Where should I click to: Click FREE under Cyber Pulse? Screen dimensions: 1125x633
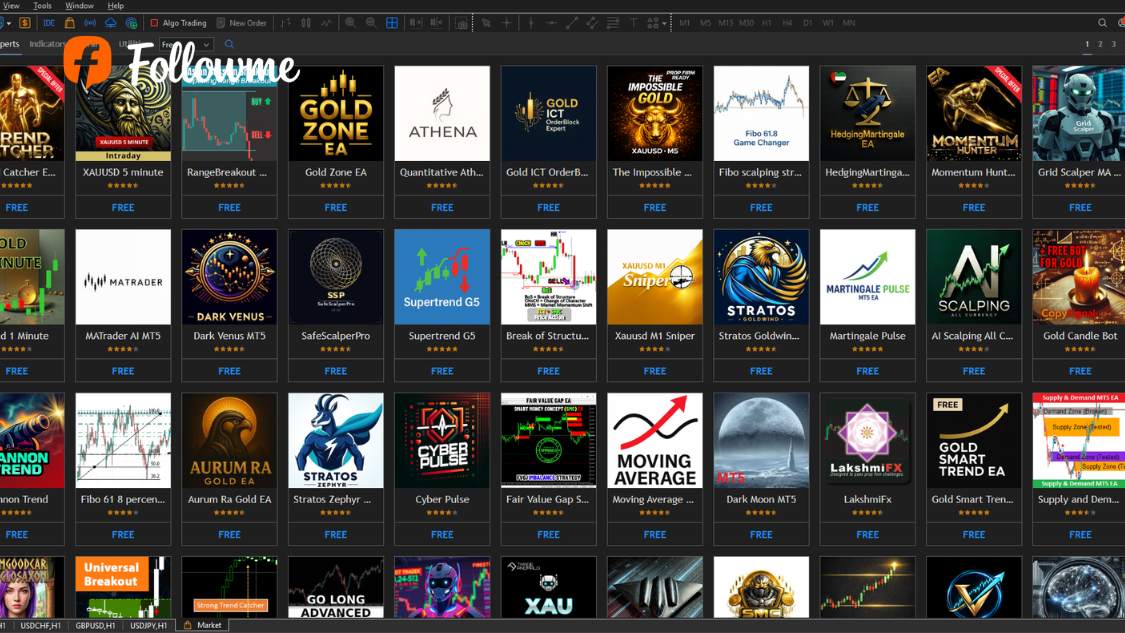click(442, 535)
